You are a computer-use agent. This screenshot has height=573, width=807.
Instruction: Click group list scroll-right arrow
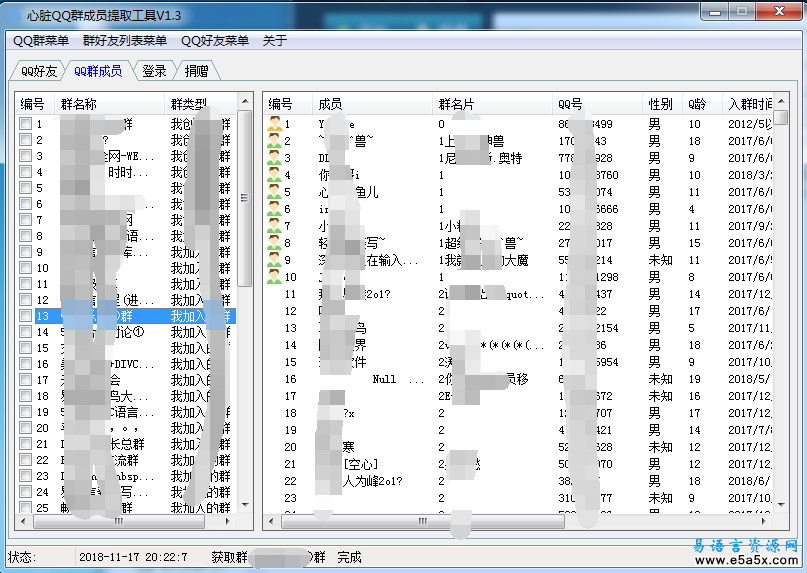coord(228,521)
